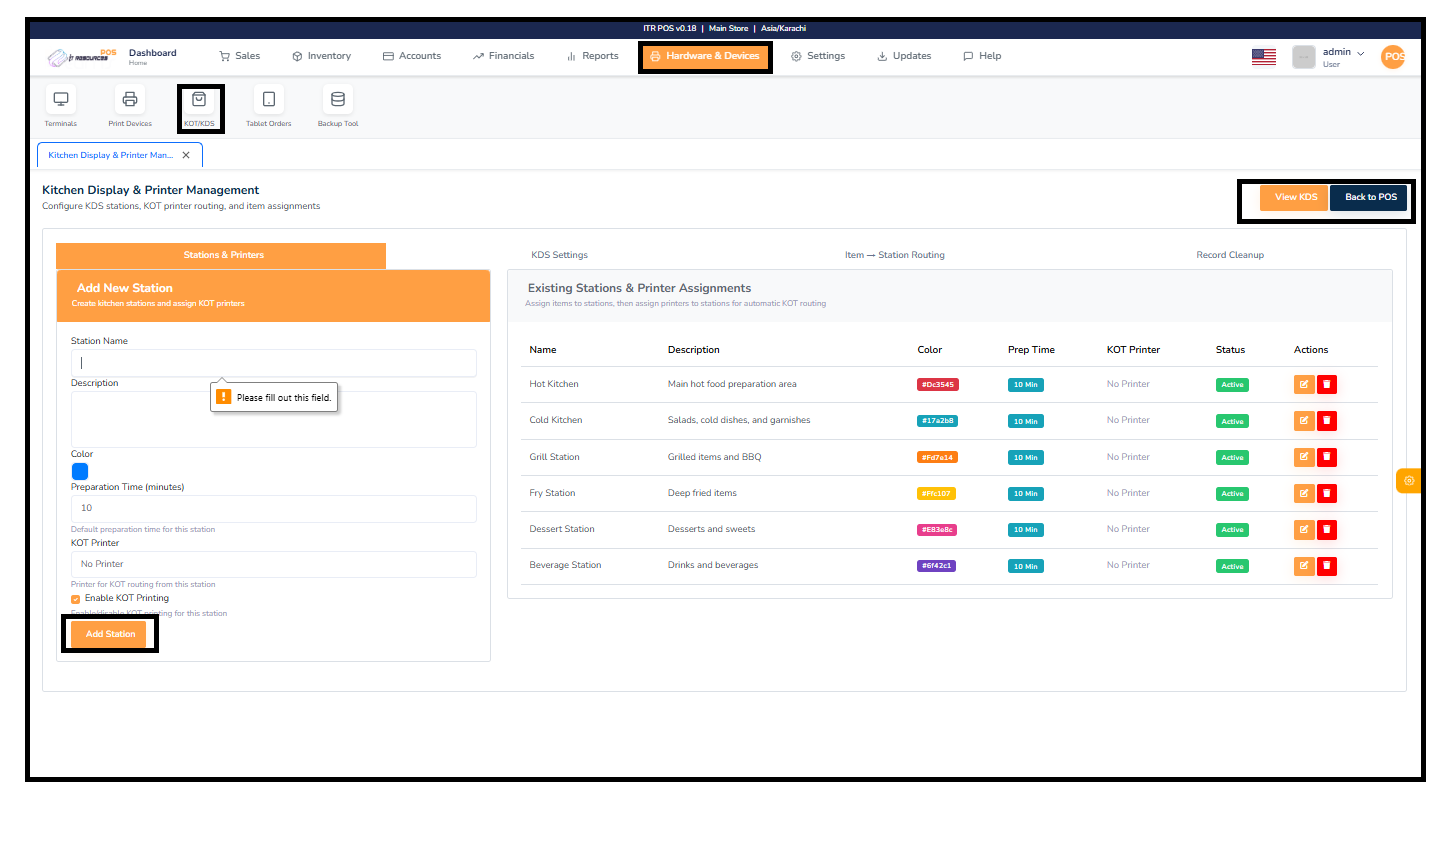1452x858 pixels.
Task: Switch to the KDS Settings tab
Action: [x=559, y=254]
